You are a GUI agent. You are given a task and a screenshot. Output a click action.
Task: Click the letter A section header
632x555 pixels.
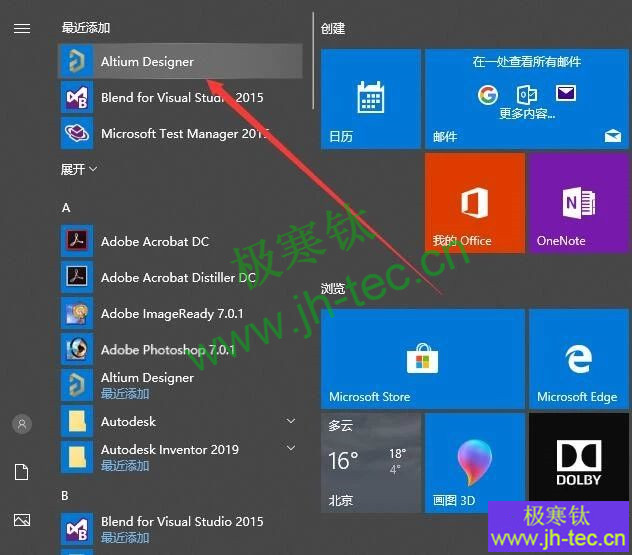pos(66,208)
